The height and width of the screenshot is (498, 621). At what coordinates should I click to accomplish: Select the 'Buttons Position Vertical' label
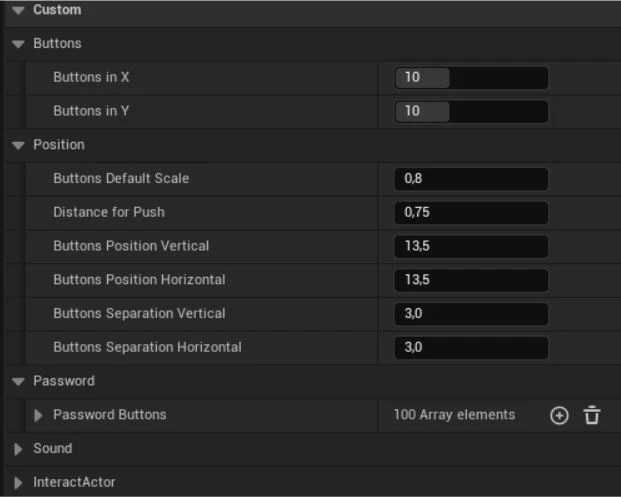tap(131, 246)
